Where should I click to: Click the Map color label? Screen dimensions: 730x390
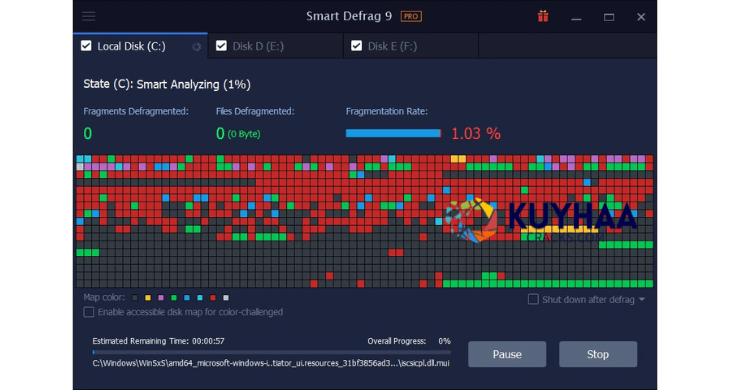pyautogui.click(x=104, y=297)
